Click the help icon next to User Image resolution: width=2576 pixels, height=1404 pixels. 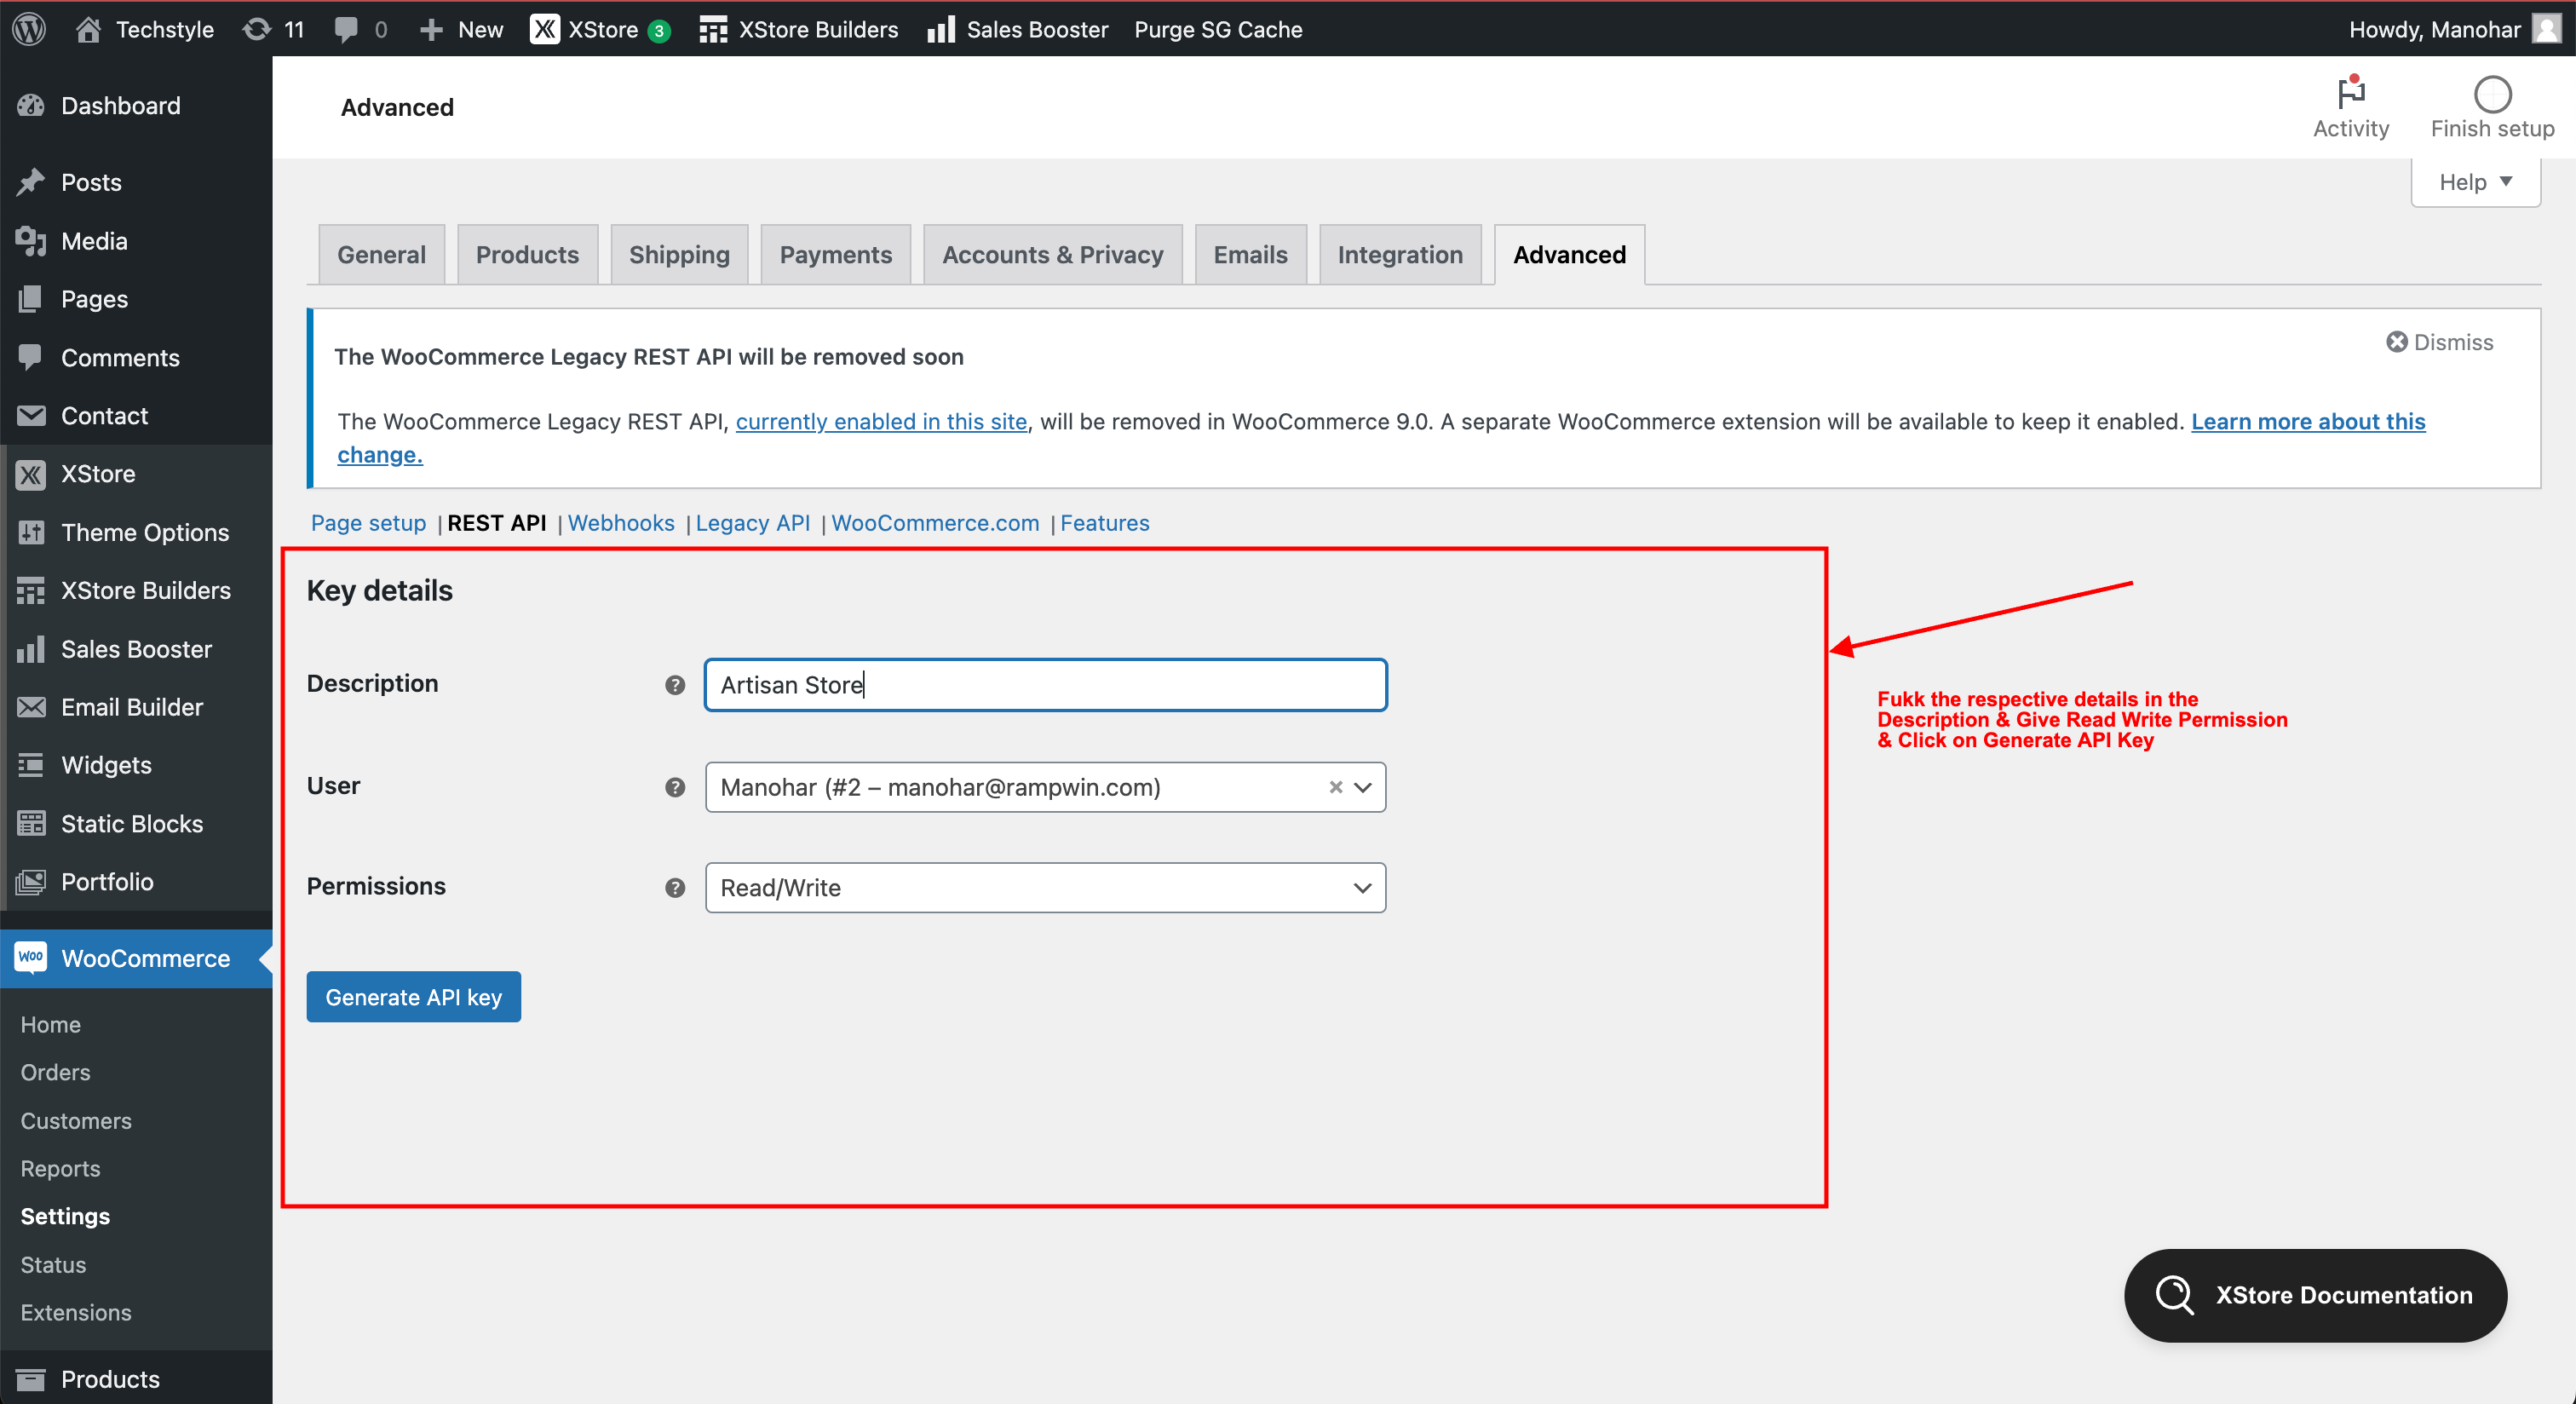pos(675,788)
